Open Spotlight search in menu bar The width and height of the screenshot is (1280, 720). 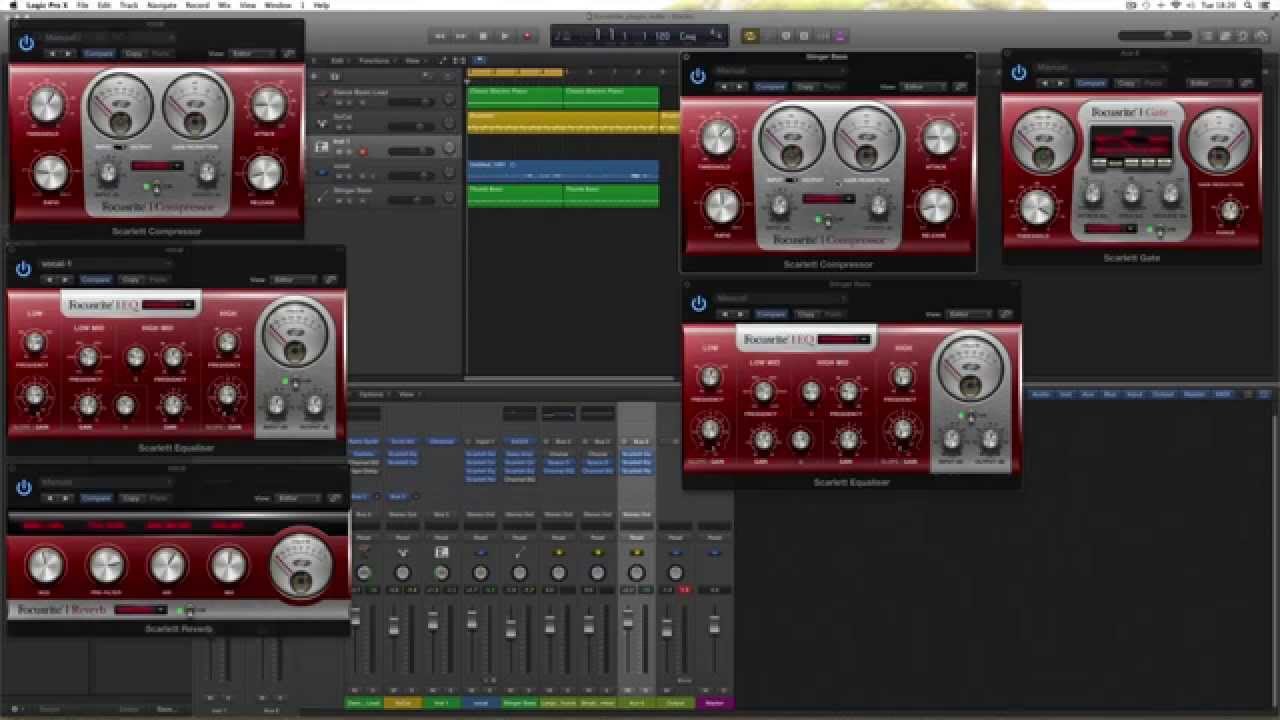pyautogui.click(x=1249, y=5)
